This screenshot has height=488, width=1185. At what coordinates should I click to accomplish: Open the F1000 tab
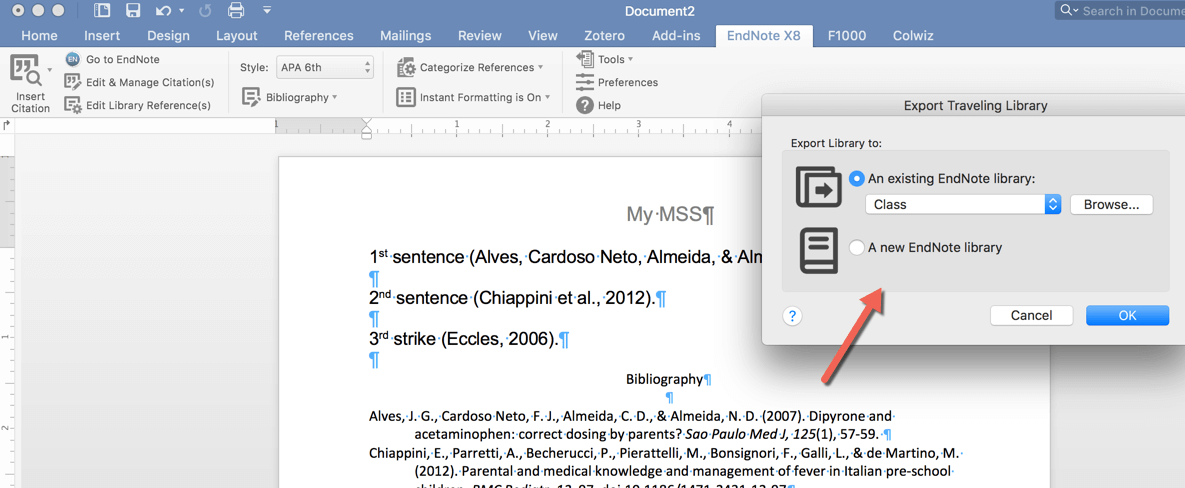tap(846, 36)
